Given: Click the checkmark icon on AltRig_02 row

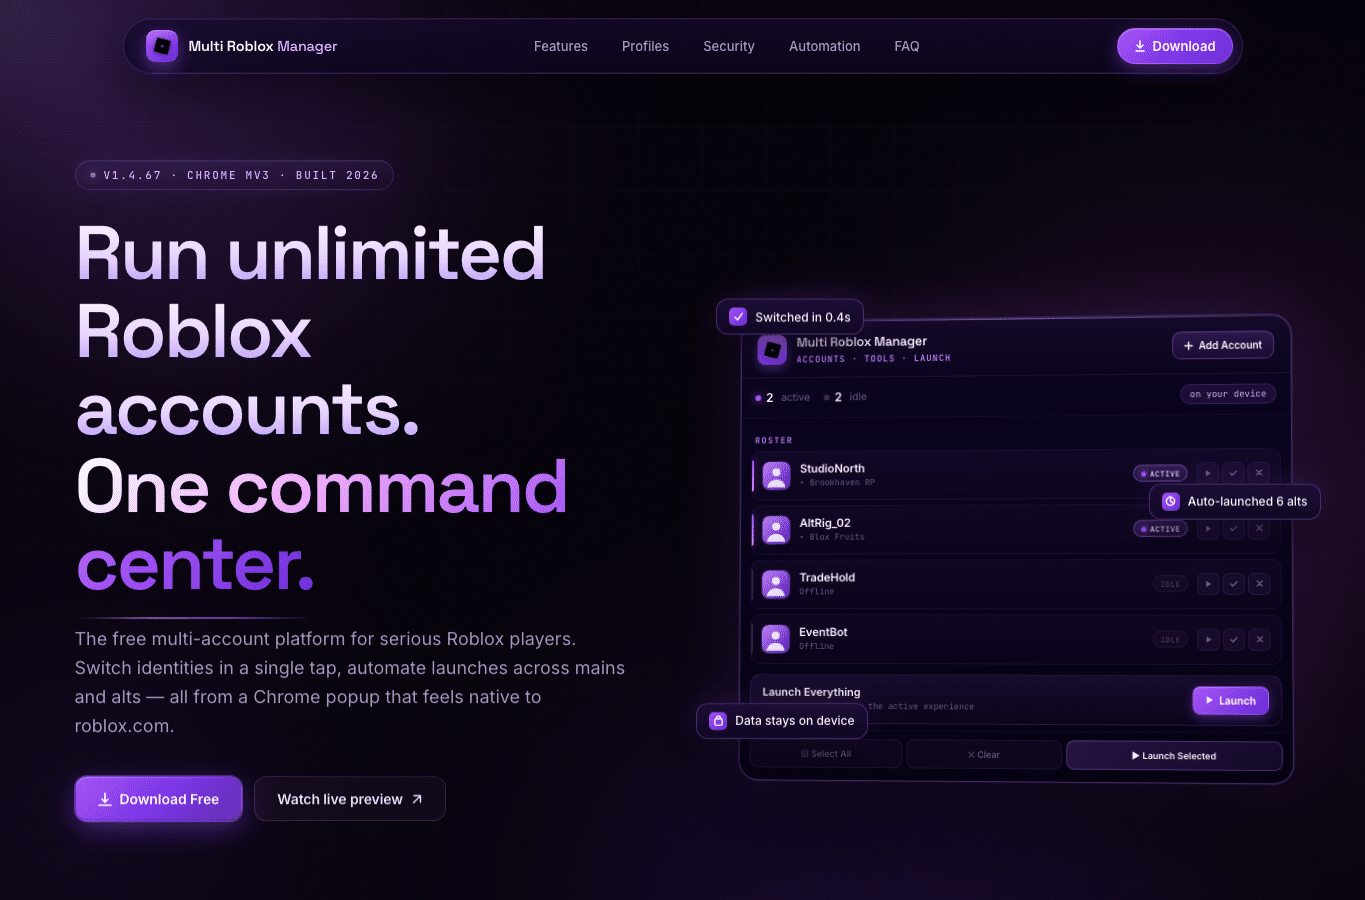Looking at the screenshot, I should (1234, 529).
